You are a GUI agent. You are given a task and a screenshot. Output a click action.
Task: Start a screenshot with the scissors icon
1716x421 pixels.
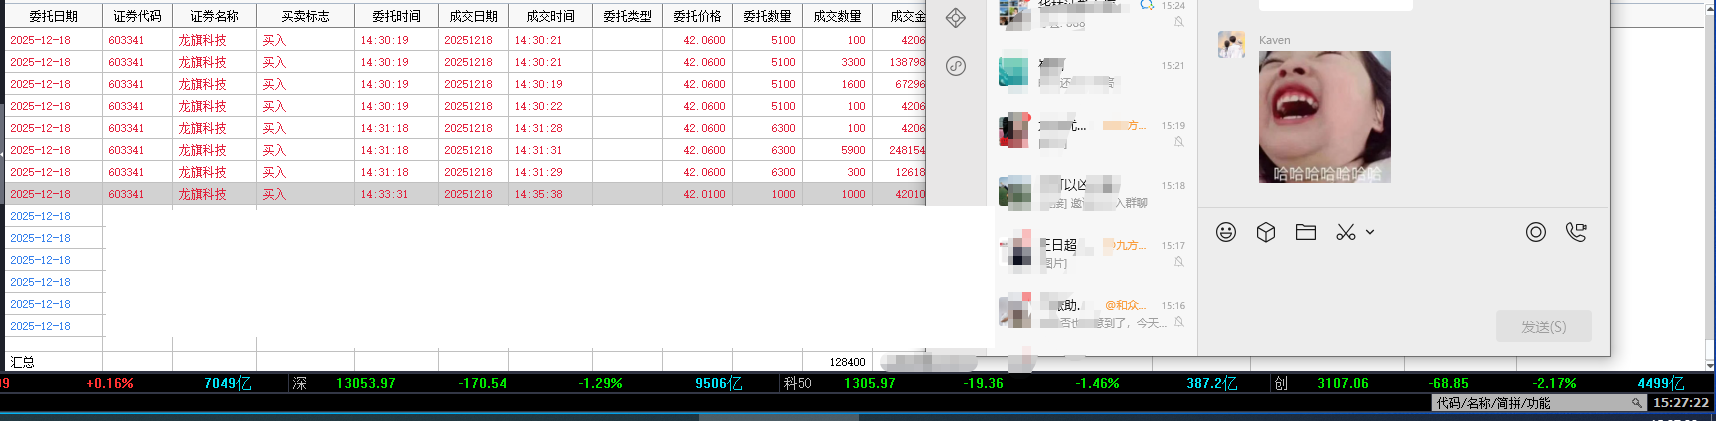(1346, 232)
